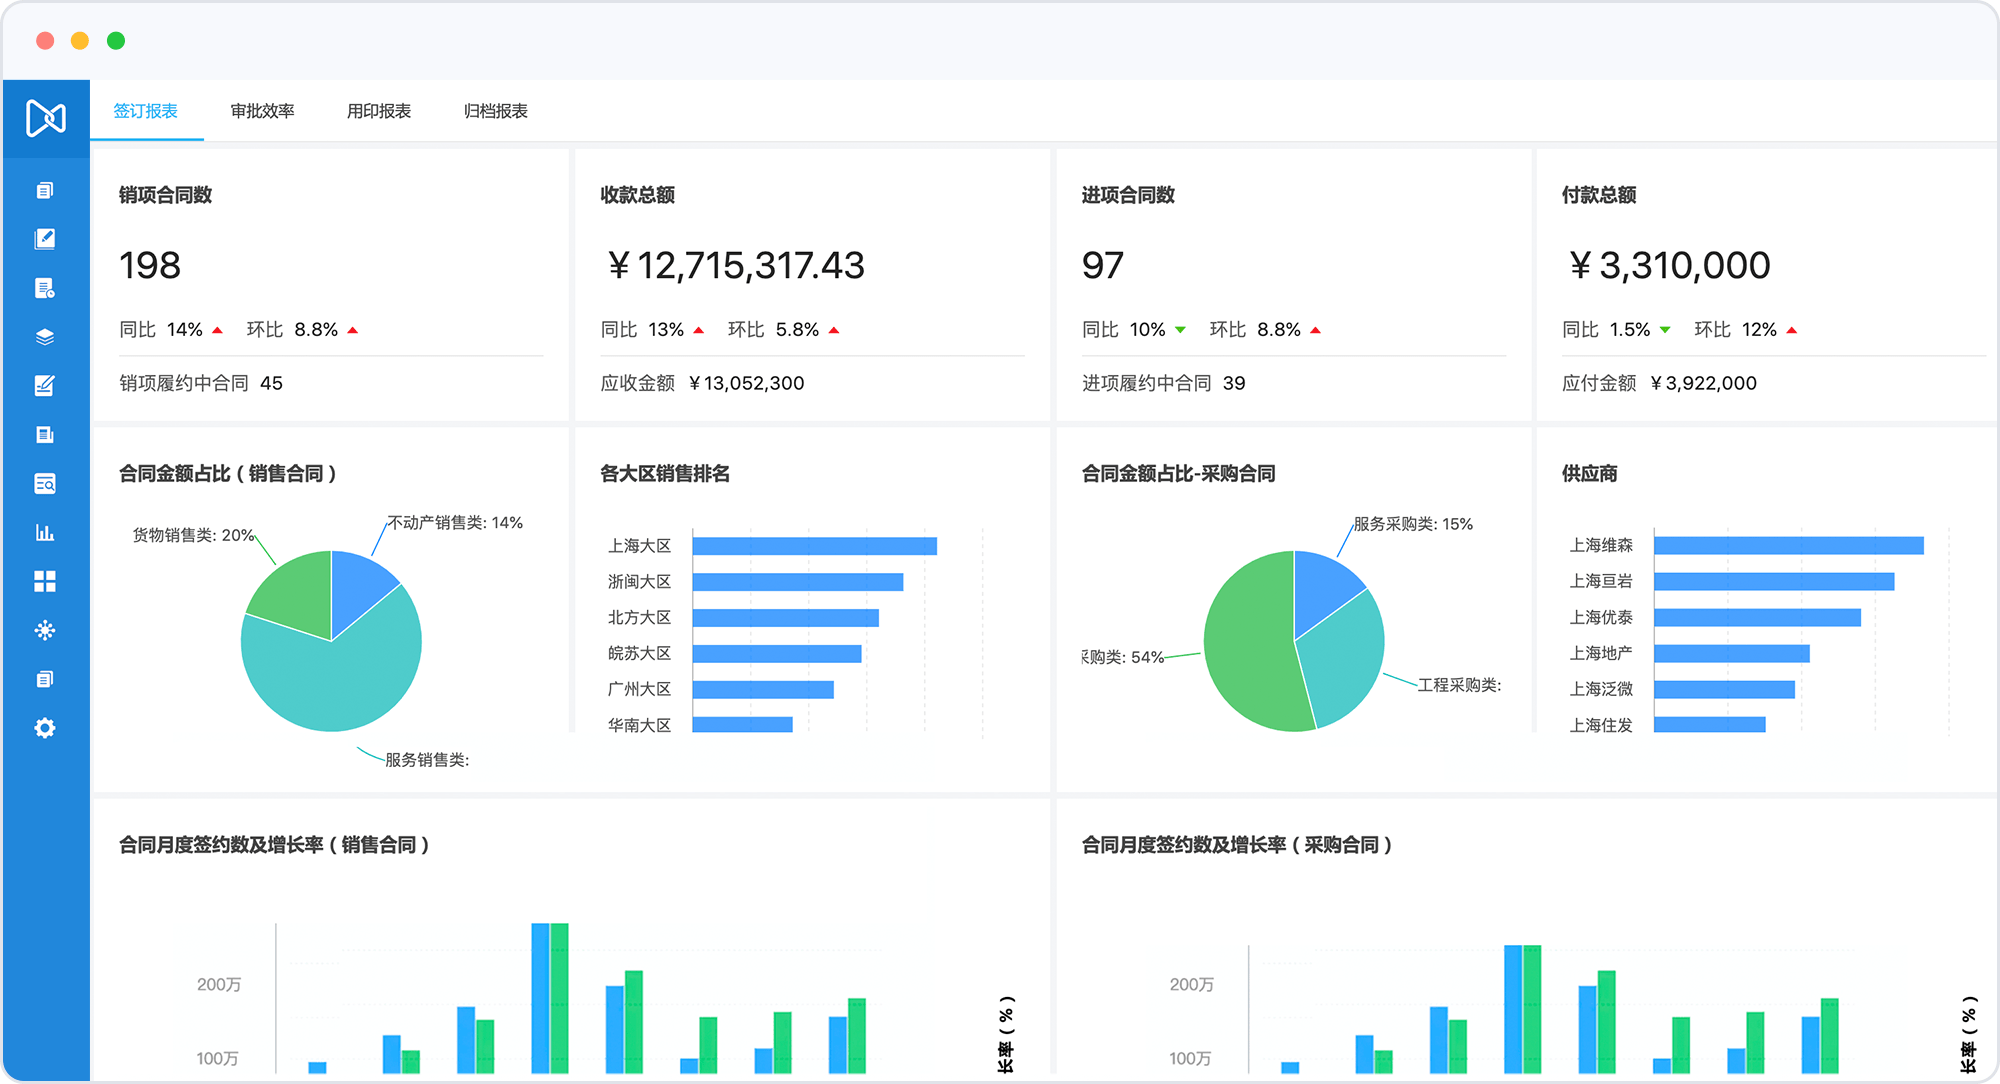Select the stacked layers sidebar icon

[x=45, y=337]
